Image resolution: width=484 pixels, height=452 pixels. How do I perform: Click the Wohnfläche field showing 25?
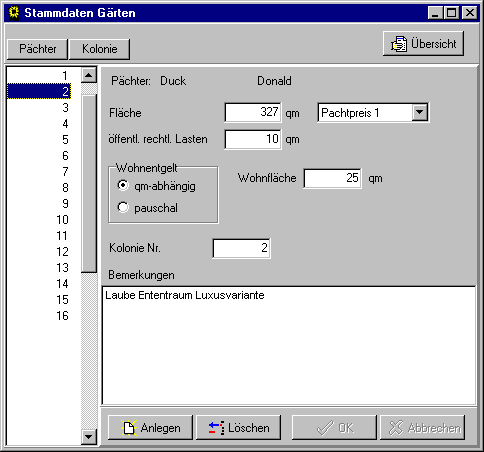click(332, 178)
